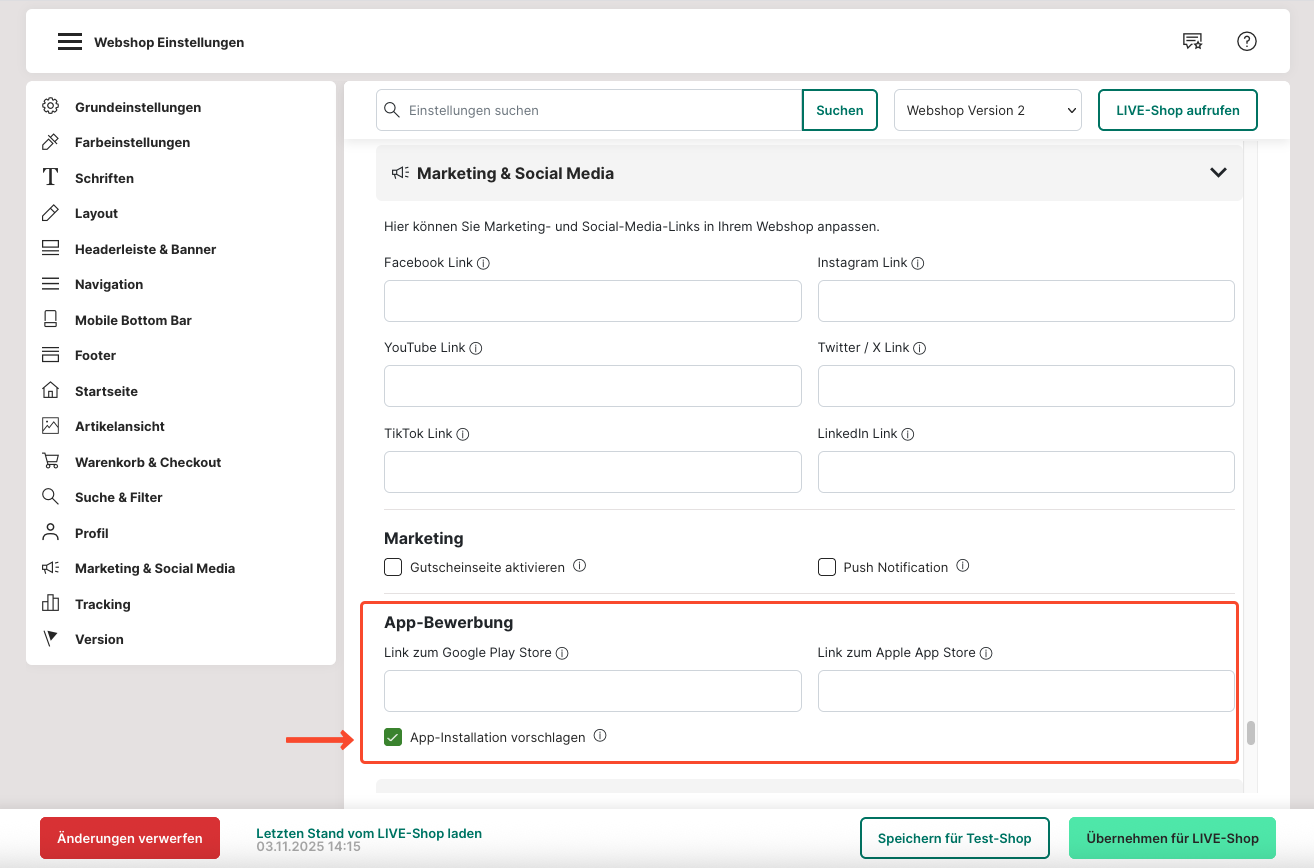Open Farbeinstellungen in the sidebar
Image resolution: width=1314 pixels, height=868 pixels.
click(x=132, y=142)
